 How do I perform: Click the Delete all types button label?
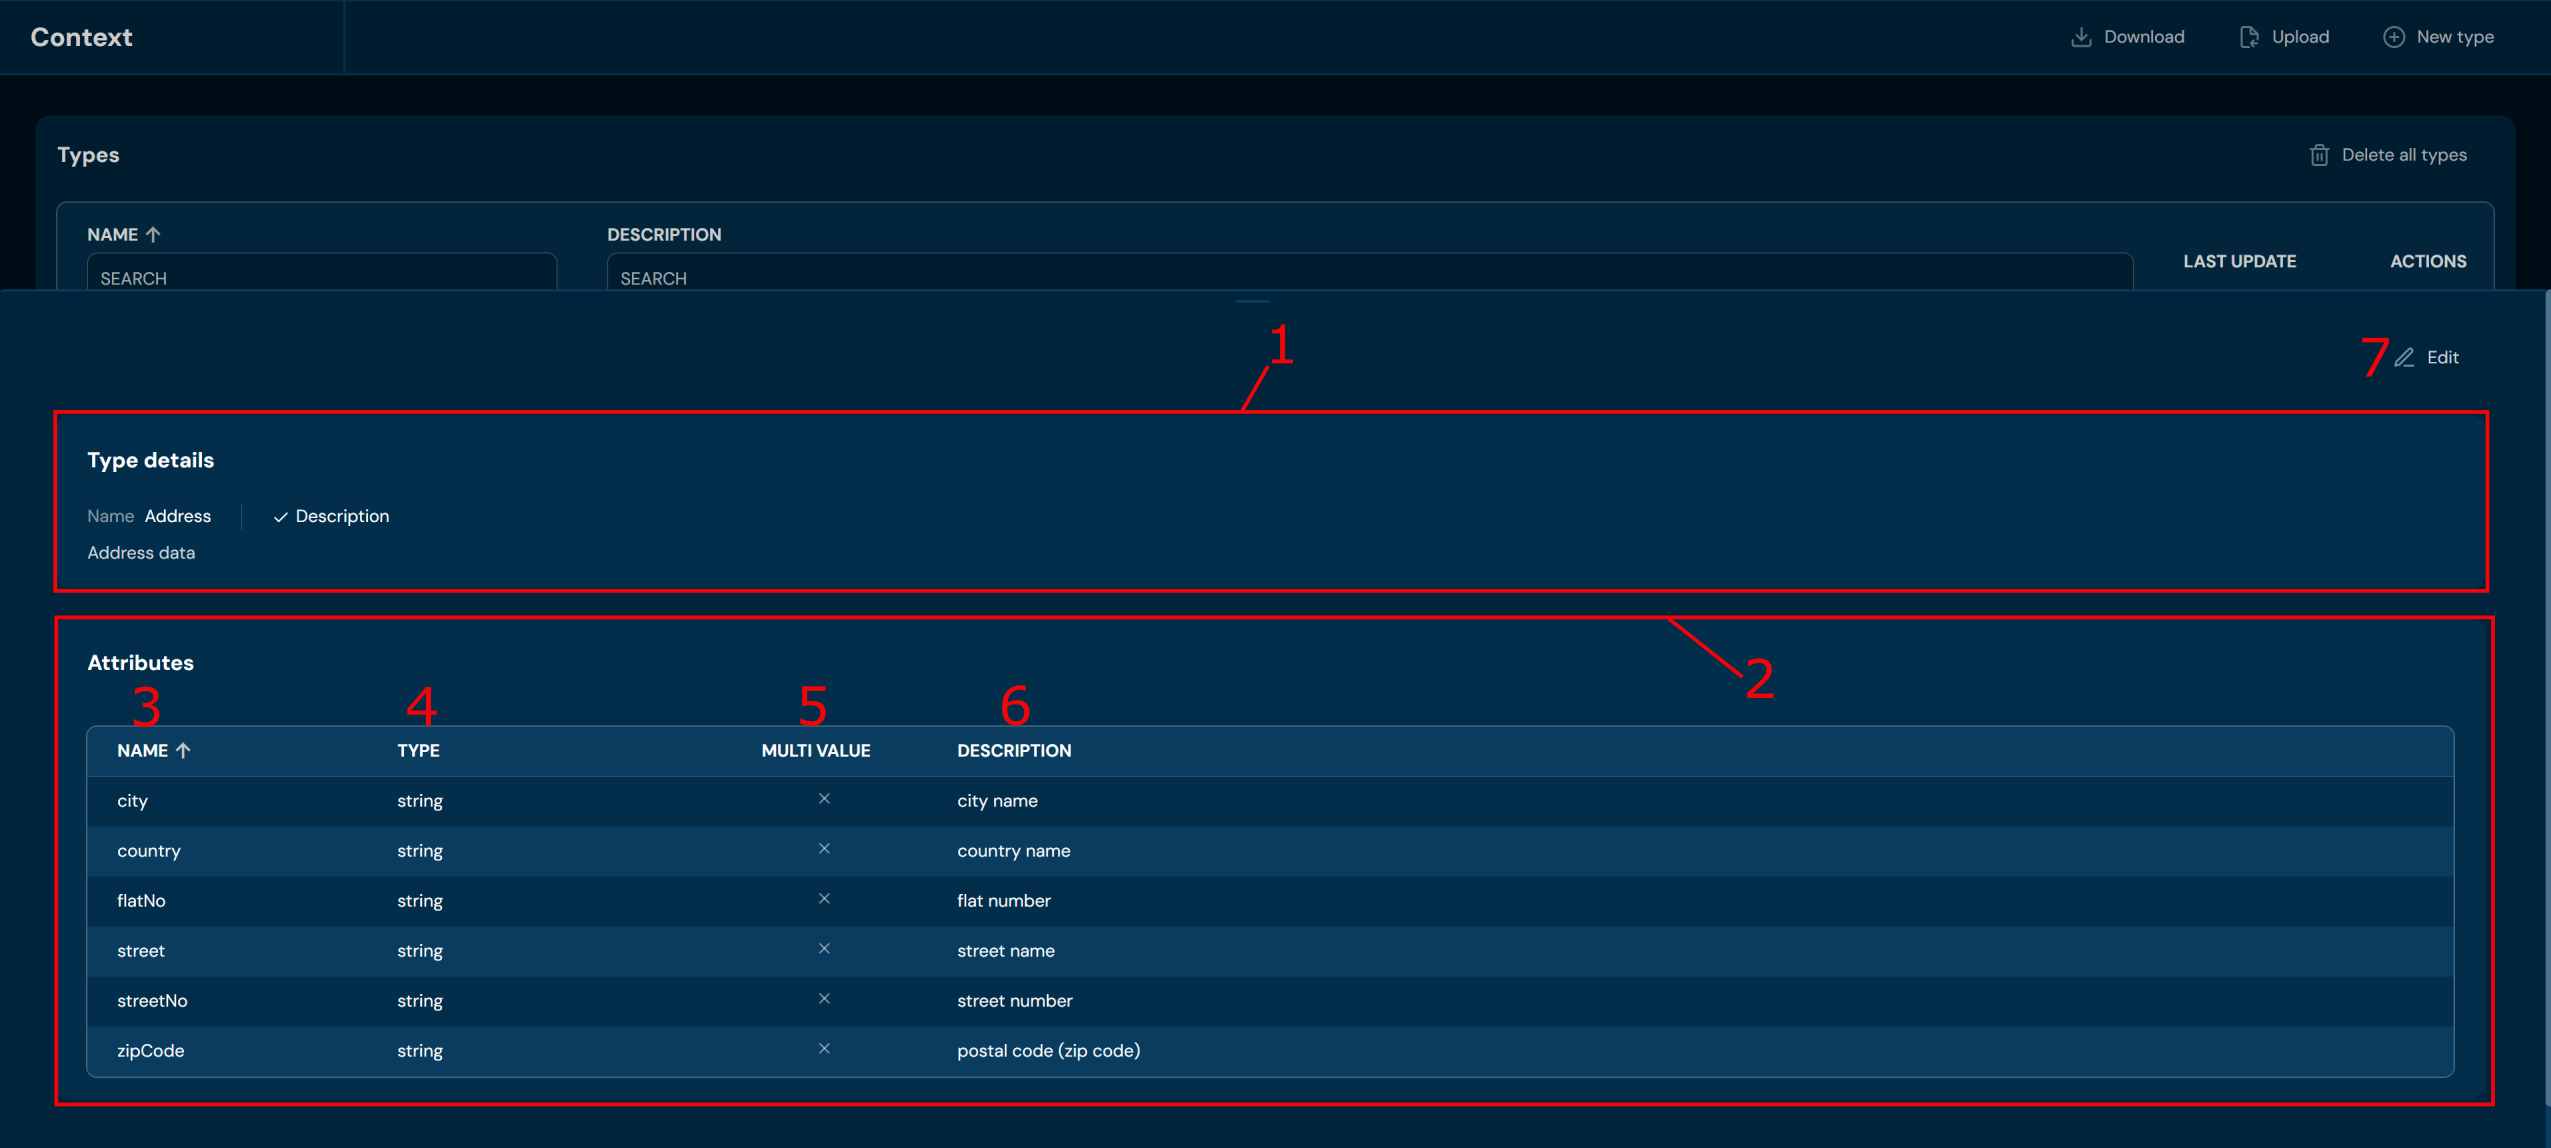point(2403,155)
